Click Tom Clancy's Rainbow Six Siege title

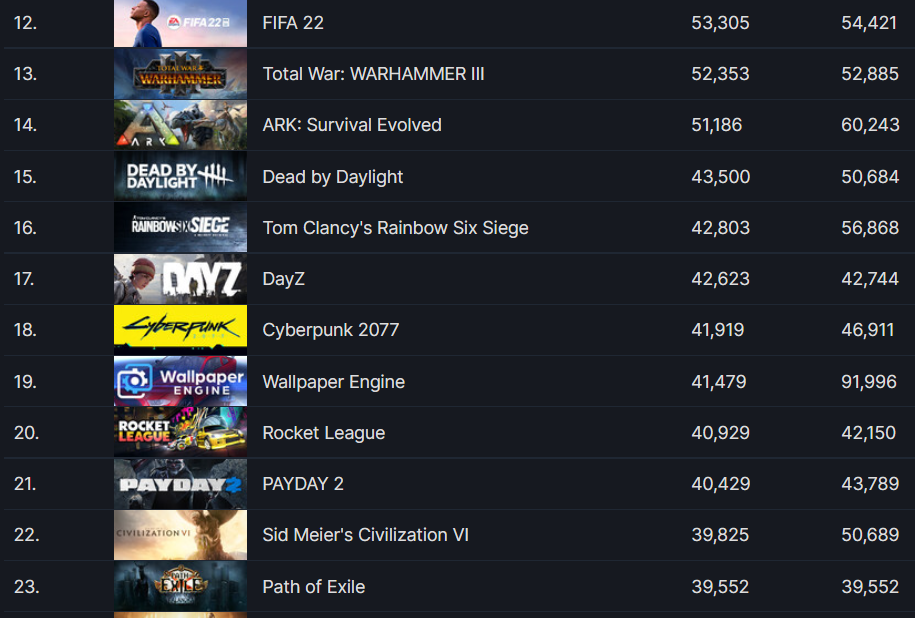tap(395, 228)
